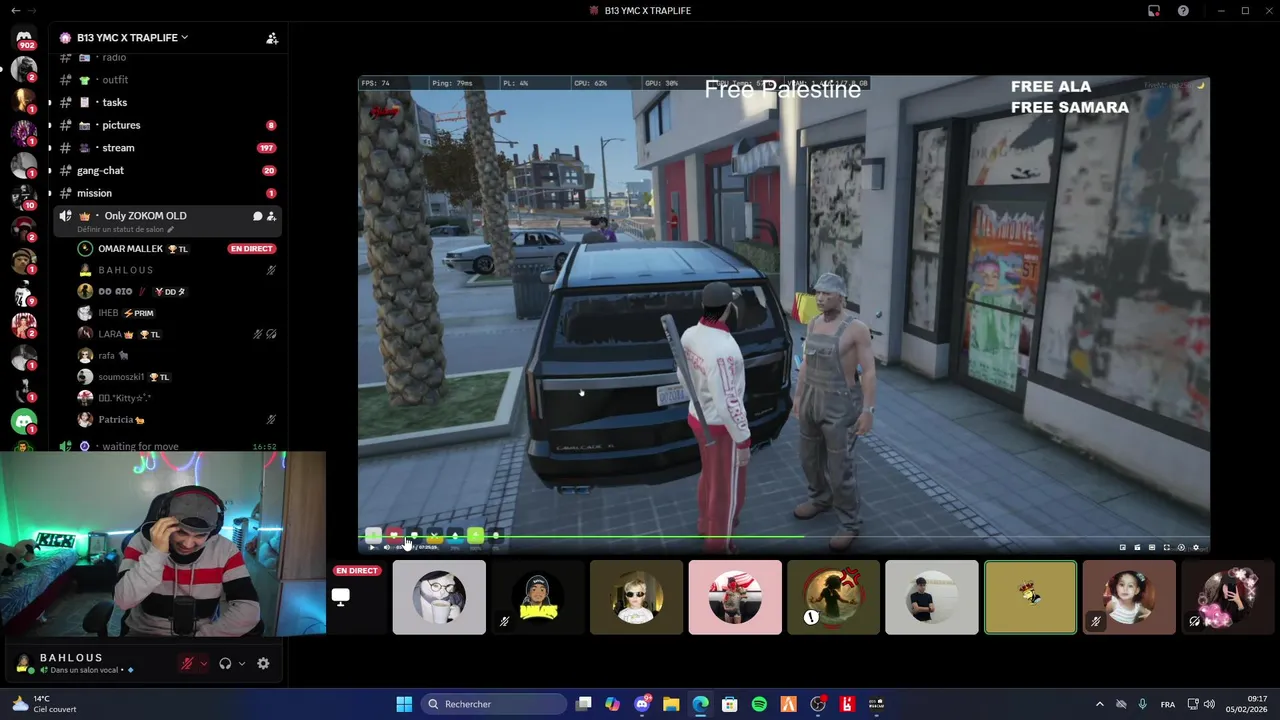Select little girl avatar participant tile
Viewport: 1280px width, 720px height.
click(1129, 597)
